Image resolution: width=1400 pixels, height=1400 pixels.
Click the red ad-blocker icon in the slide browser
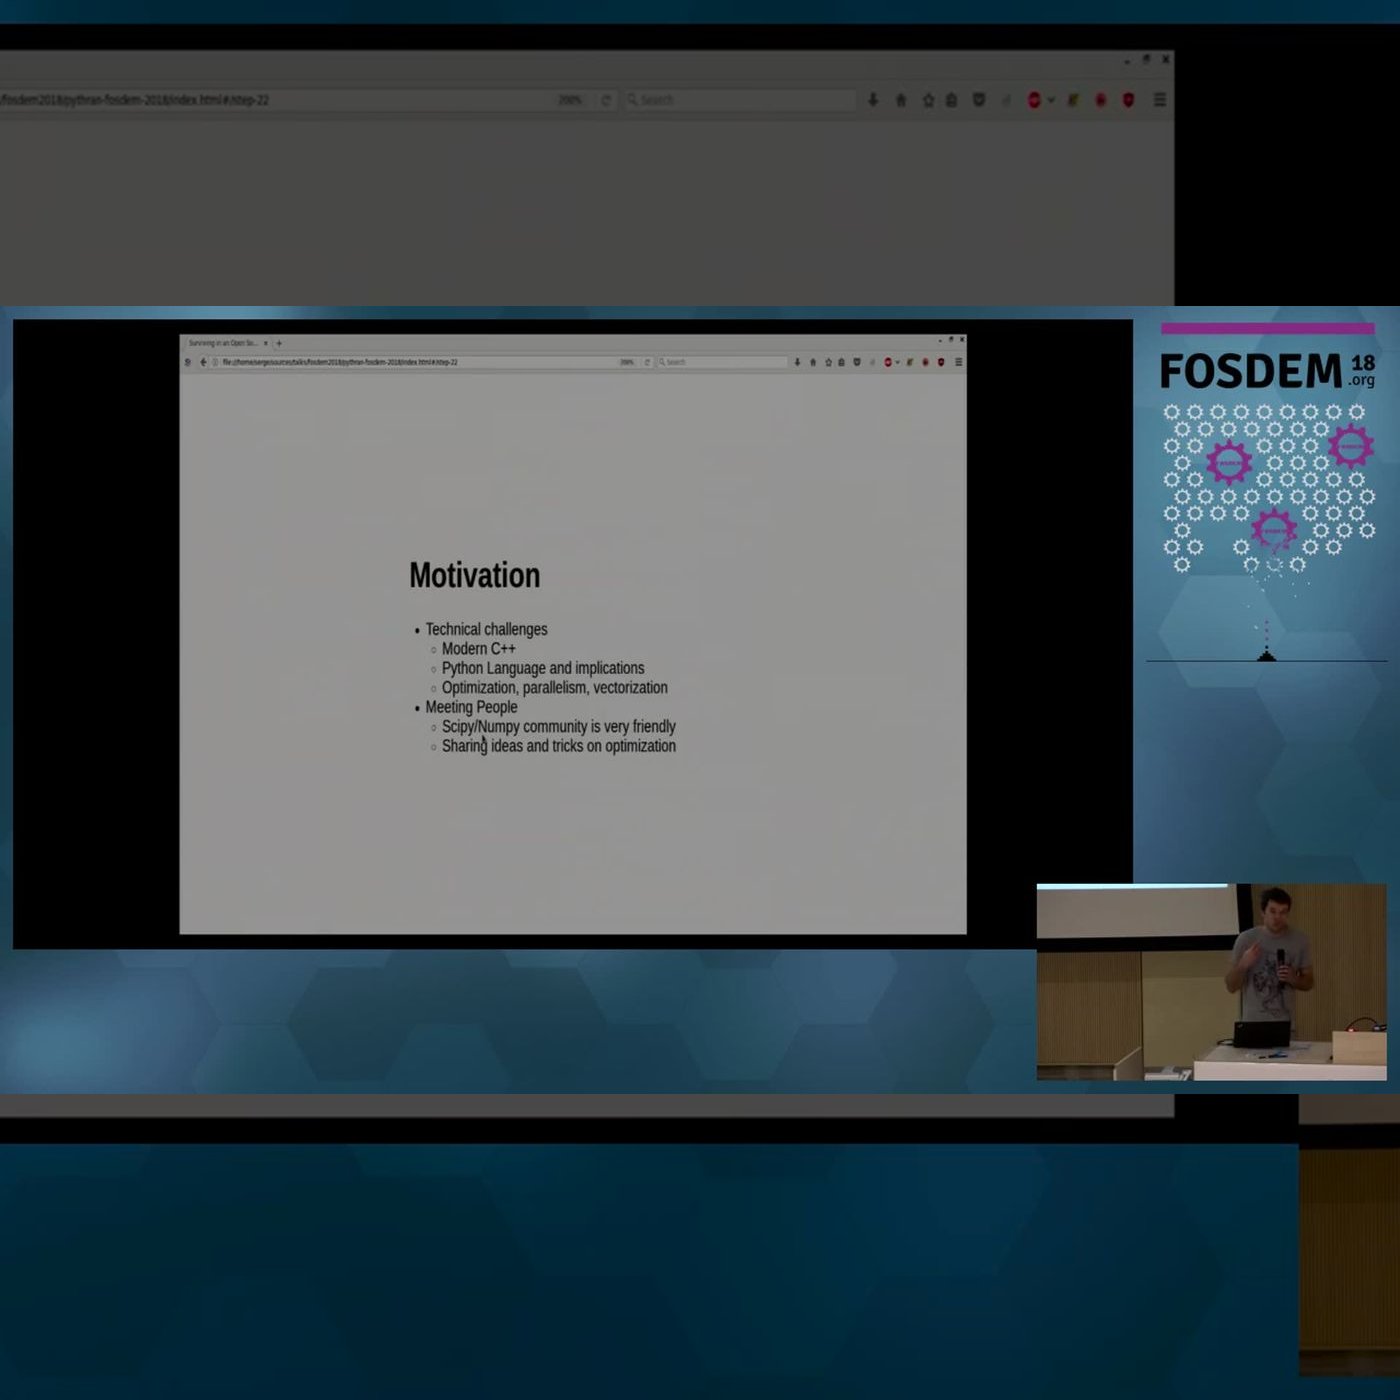tap(887, 362)
